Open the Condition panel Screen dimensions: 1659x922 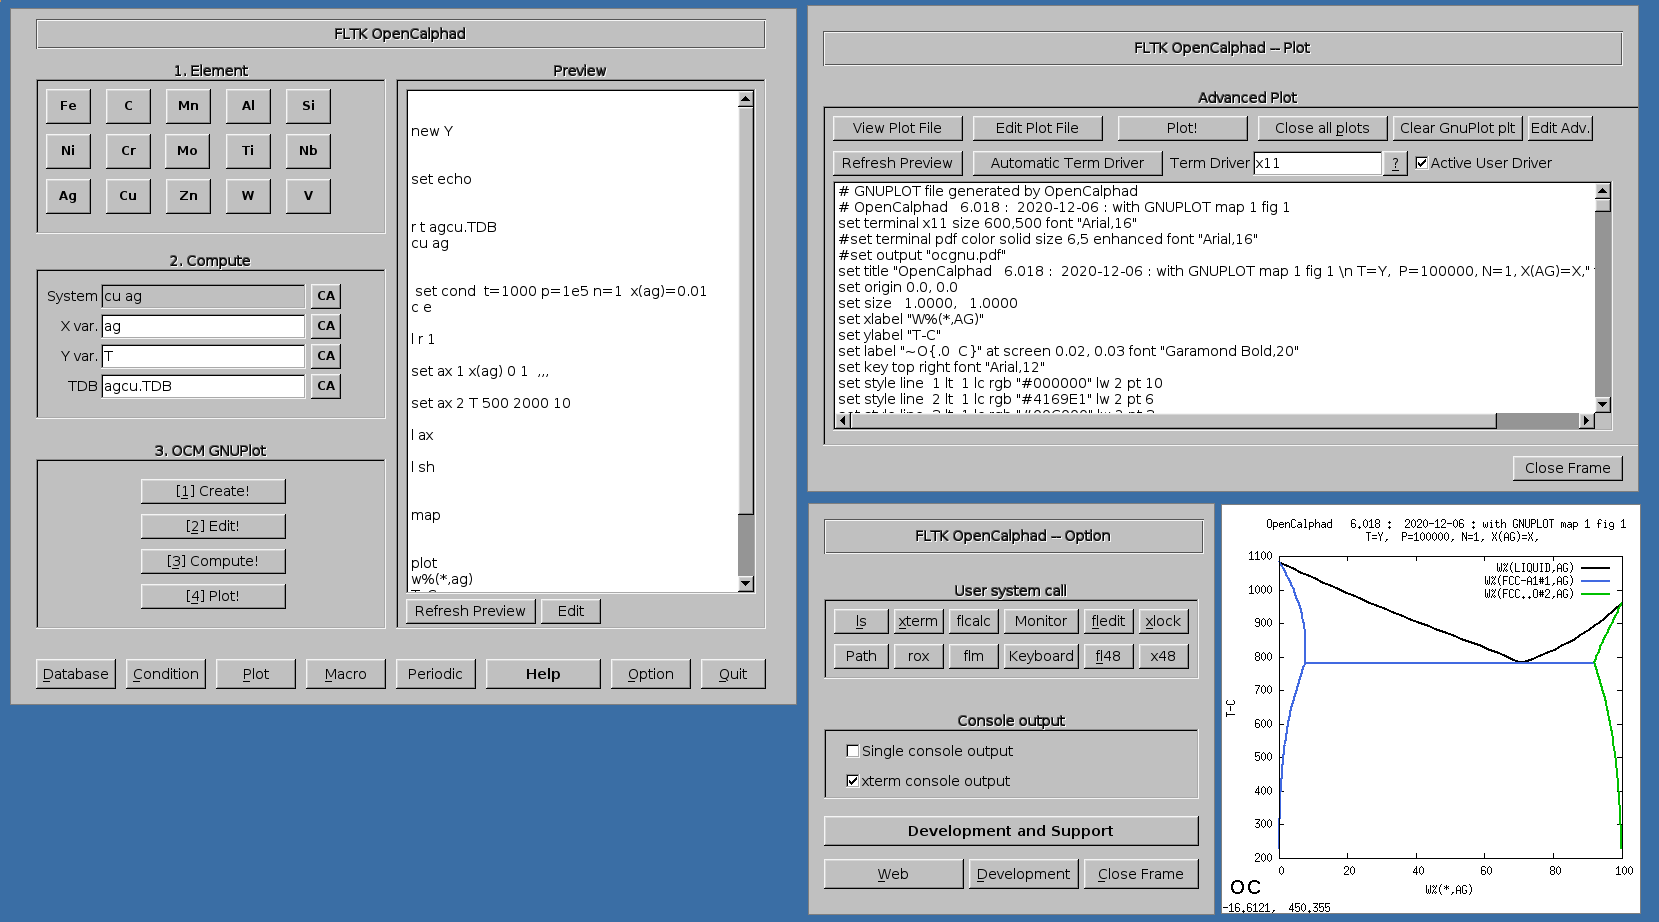click(166, 674)
